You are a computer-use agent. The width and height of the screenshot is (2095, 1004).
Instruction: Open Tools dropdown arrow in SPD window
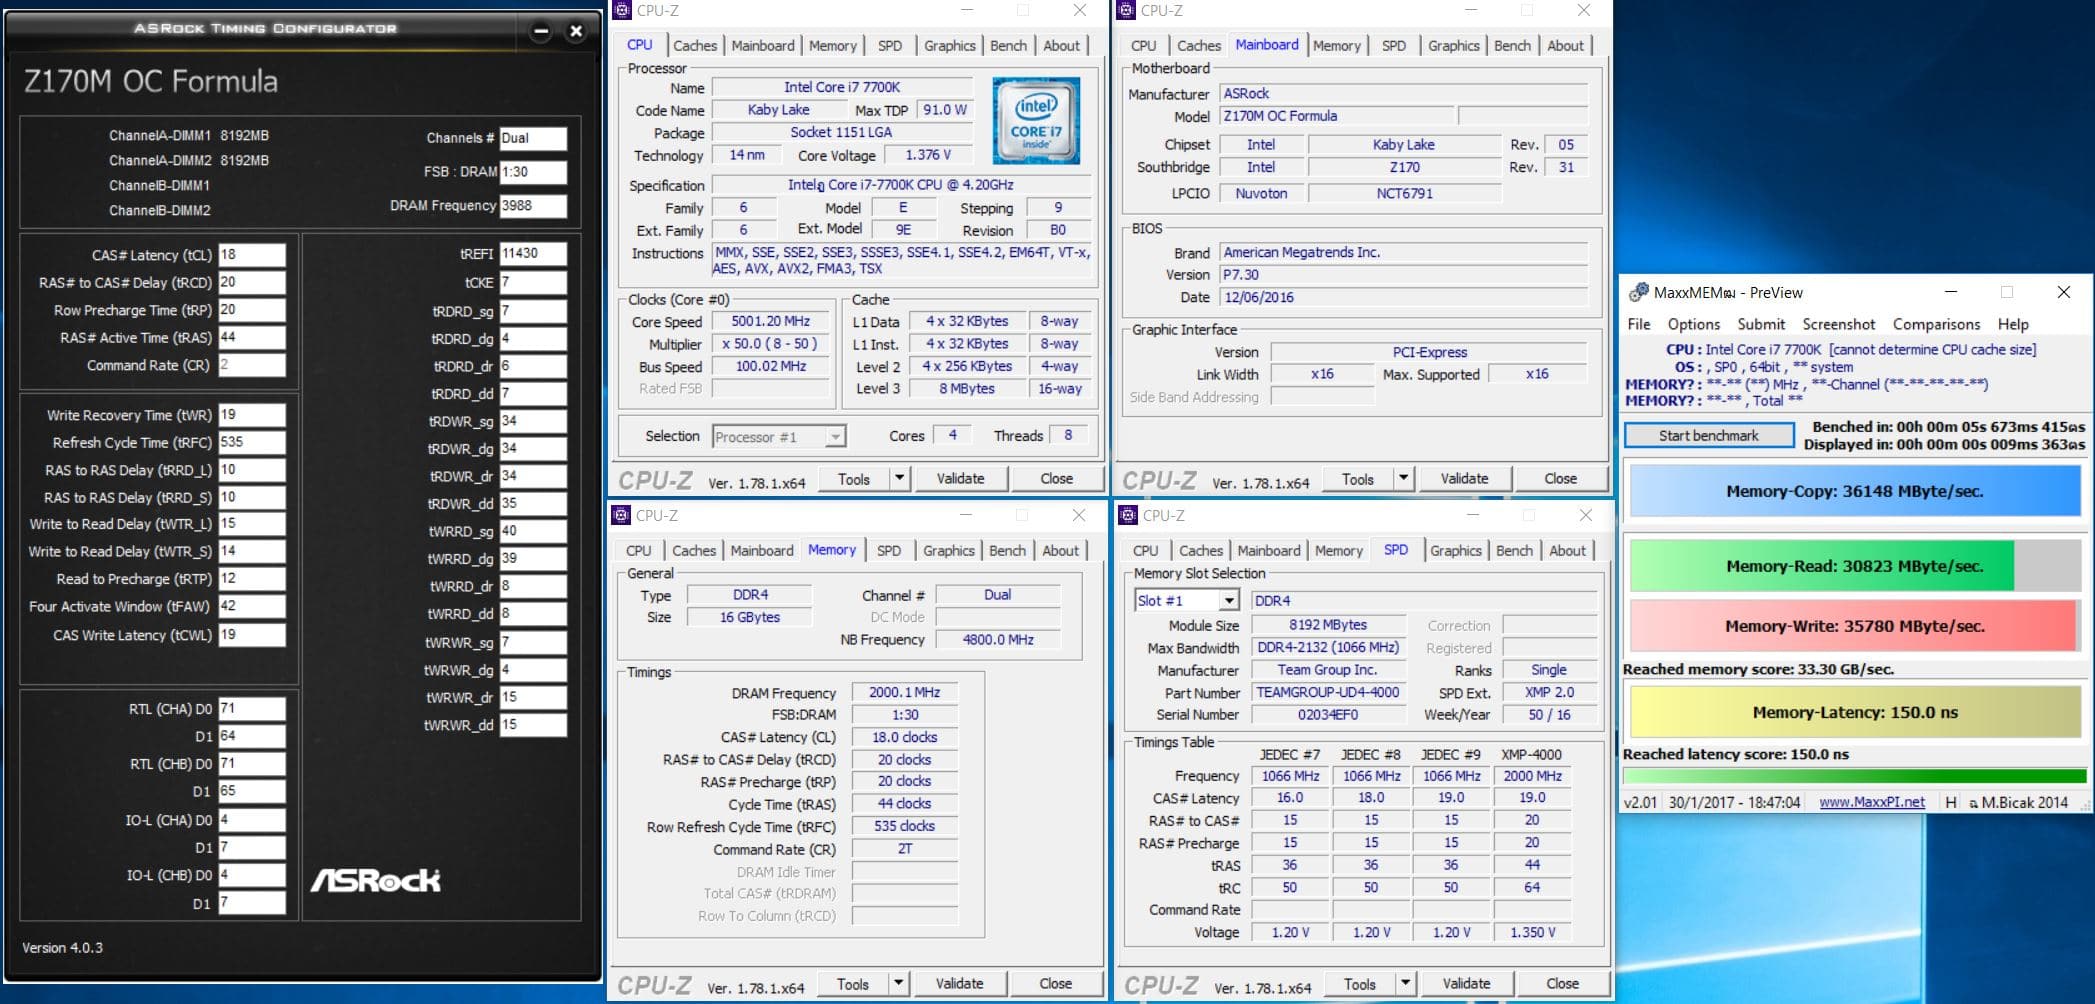1405,984
